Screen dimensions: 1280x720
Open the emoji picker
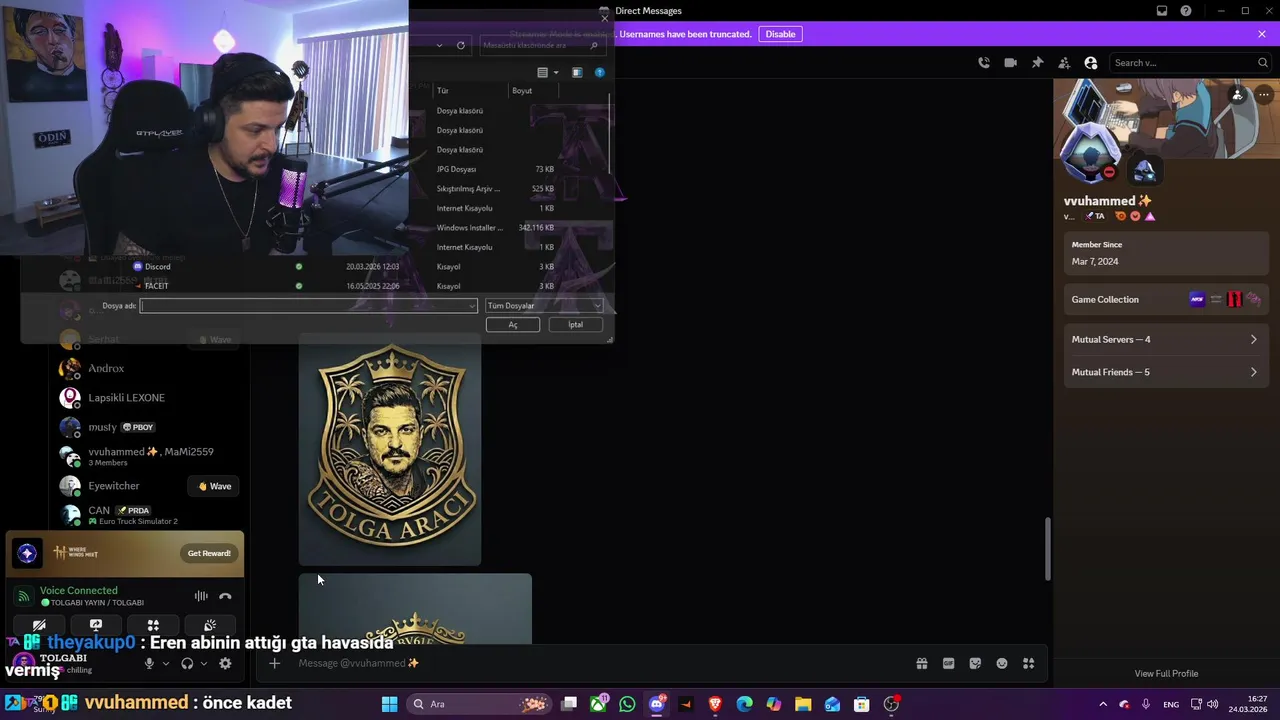point(1002,663)
